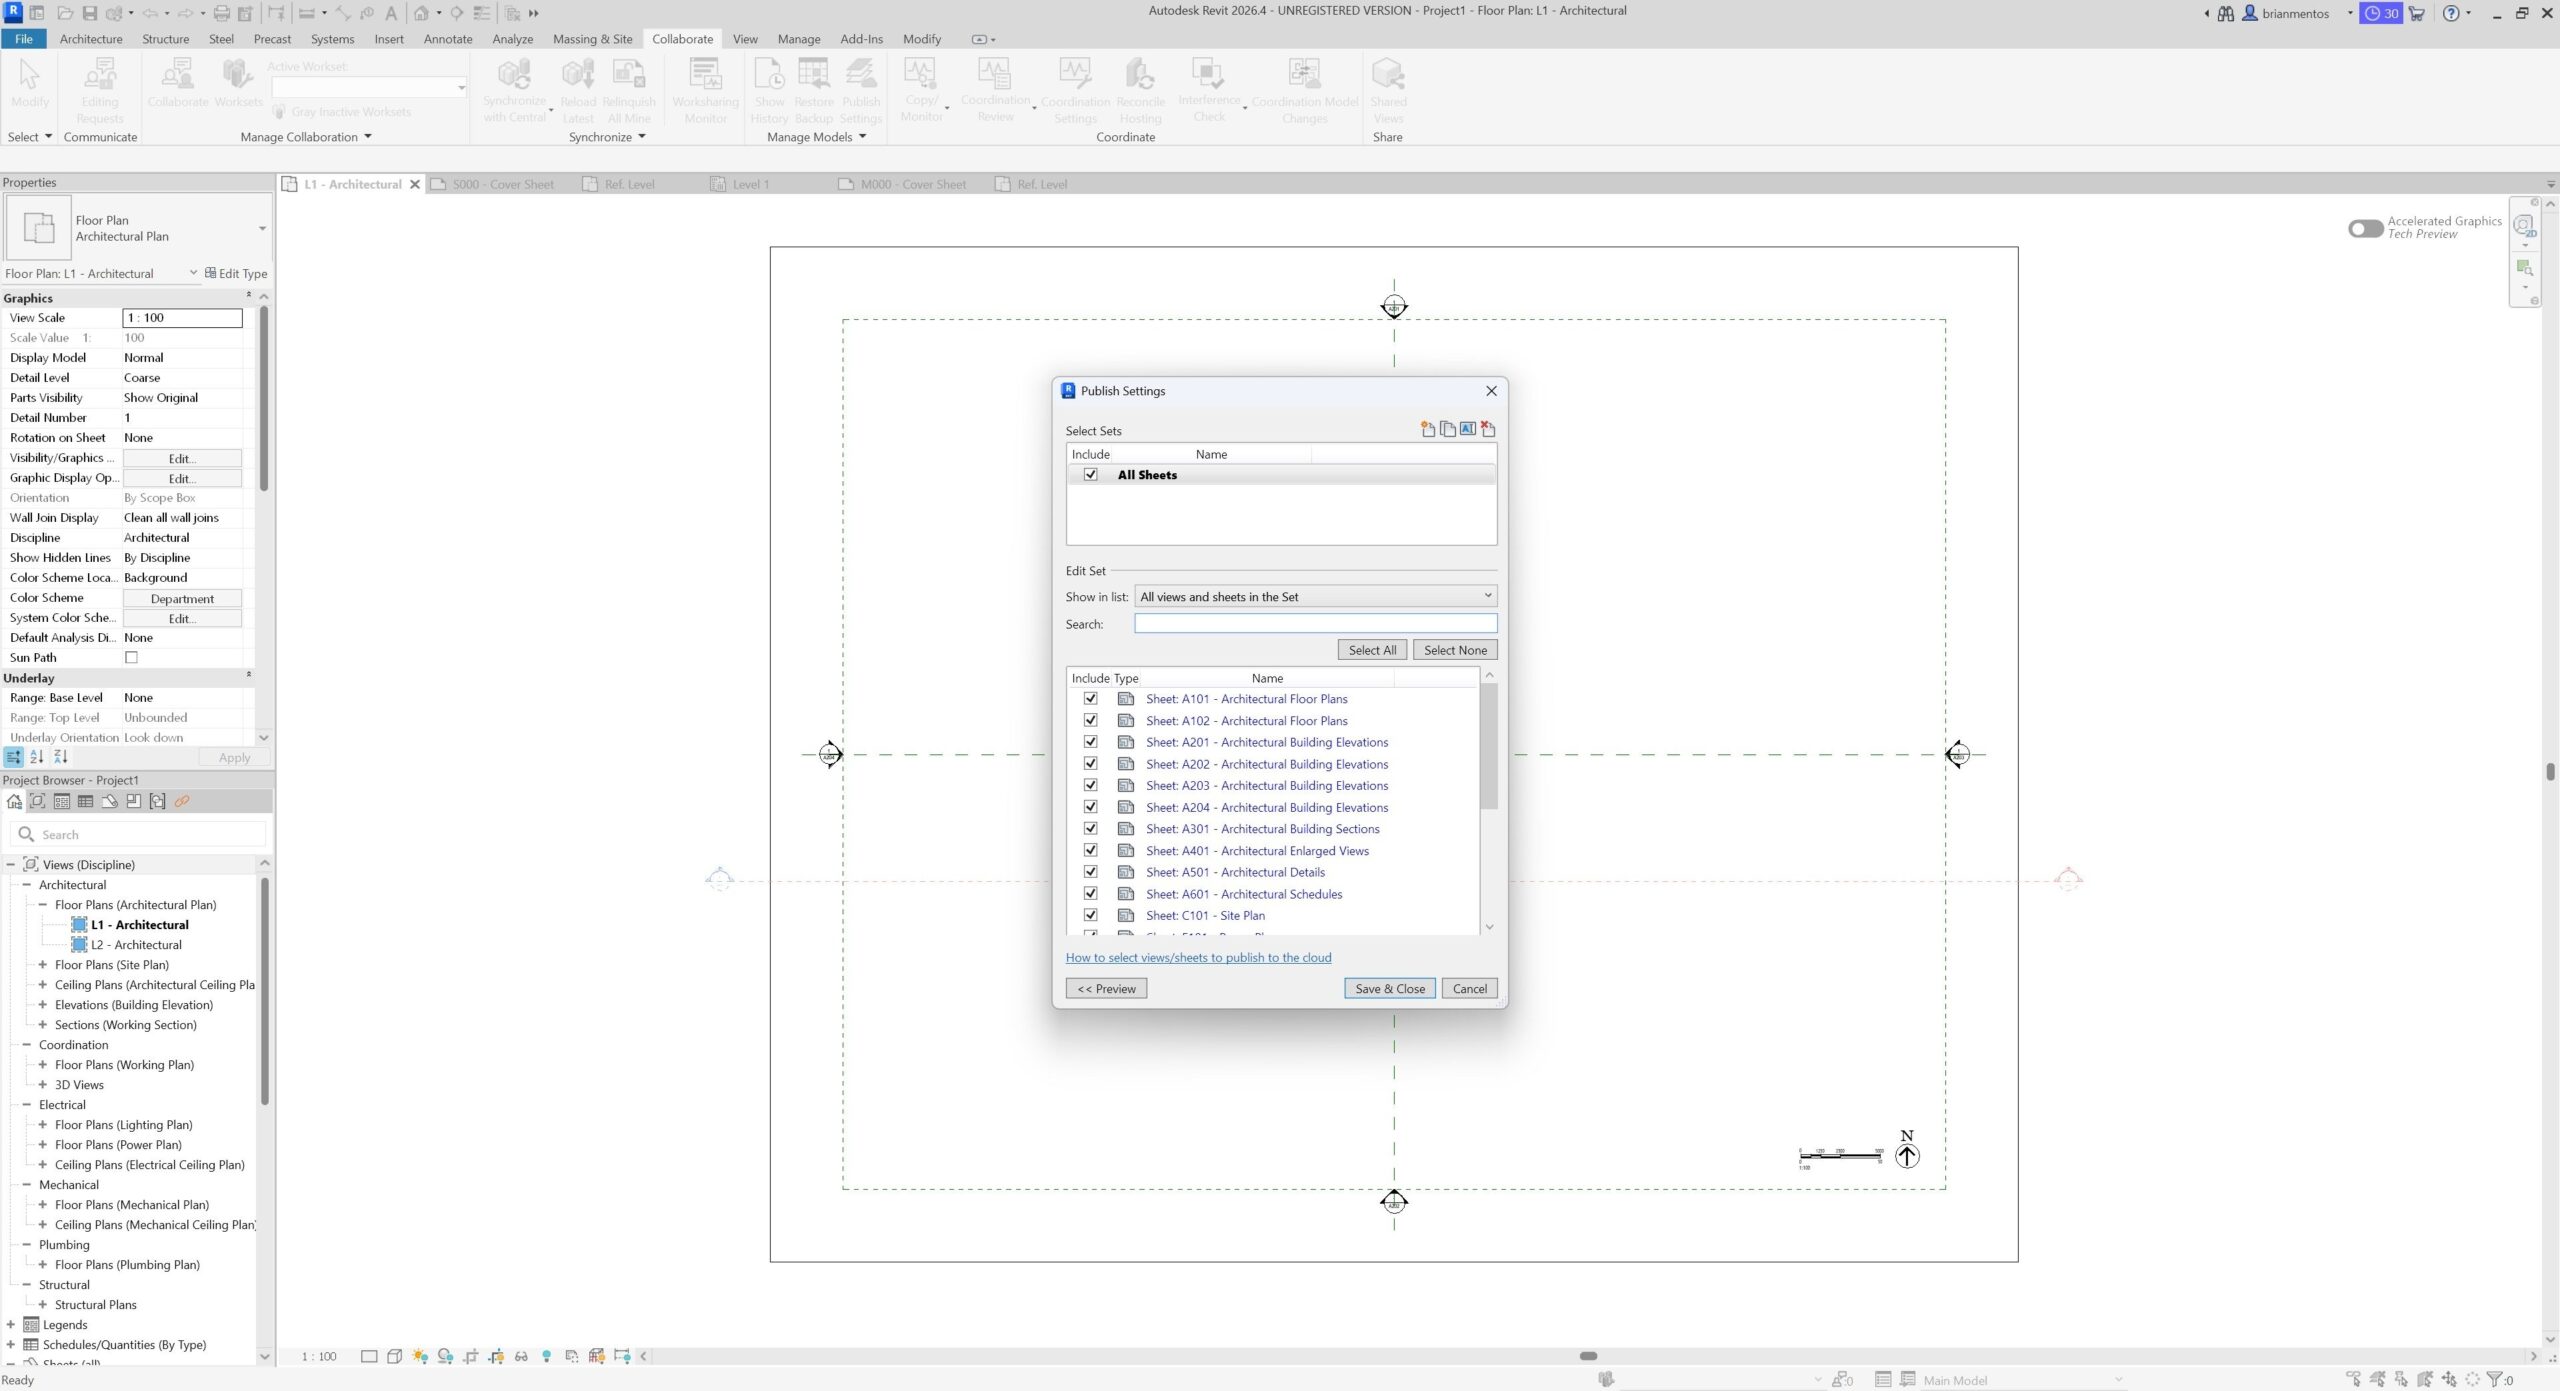Uncheck Sheet A501 Architectural Details
The width and height of the screenshot is (2560, 1391).
pyautogui.click(x=1091, y=872)
